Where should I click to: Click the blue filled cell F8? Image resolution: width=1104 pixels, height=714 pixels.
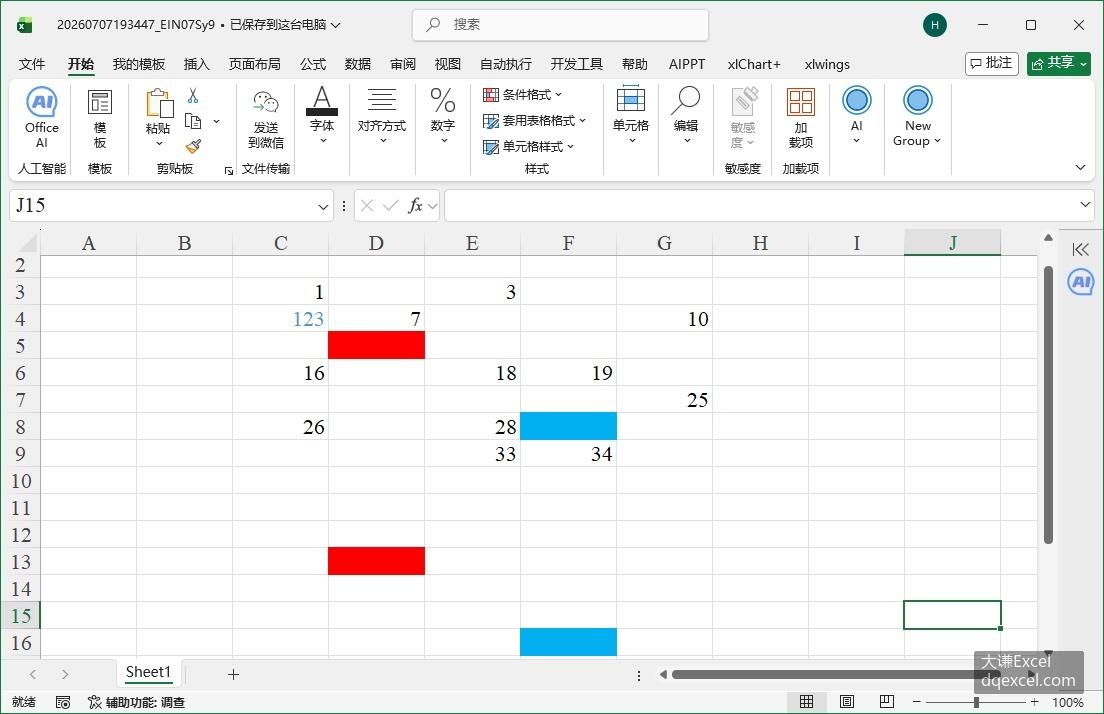pos(568,426)
